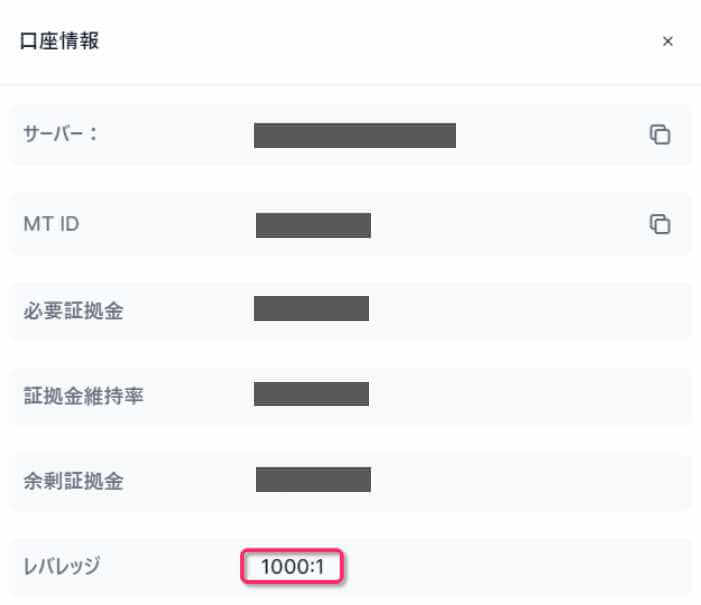701x605 pixels.
Task: Copy the server name to clipboard
Action: coord(659,135)
